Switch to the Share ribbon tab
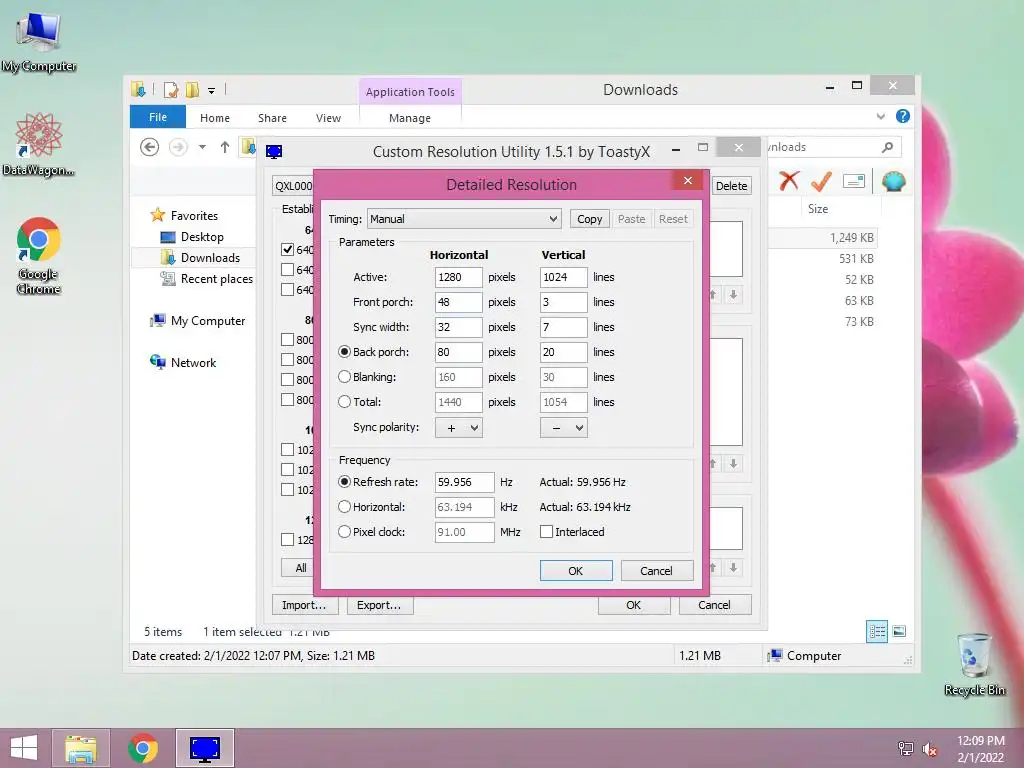This screenshot has height=768, width=1024. pos(272,118)
